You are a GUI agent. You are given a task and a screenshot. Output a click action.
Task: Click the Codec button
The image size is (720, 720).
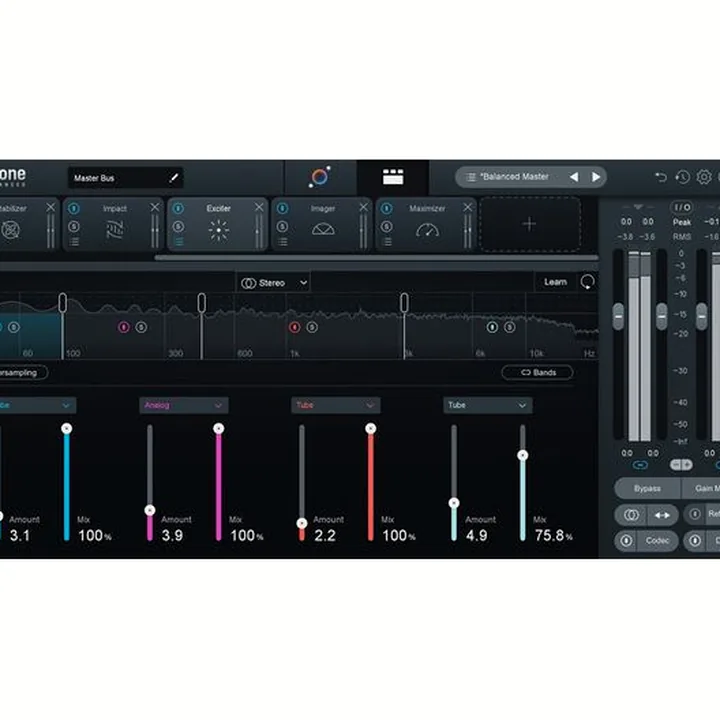(658, 540)
